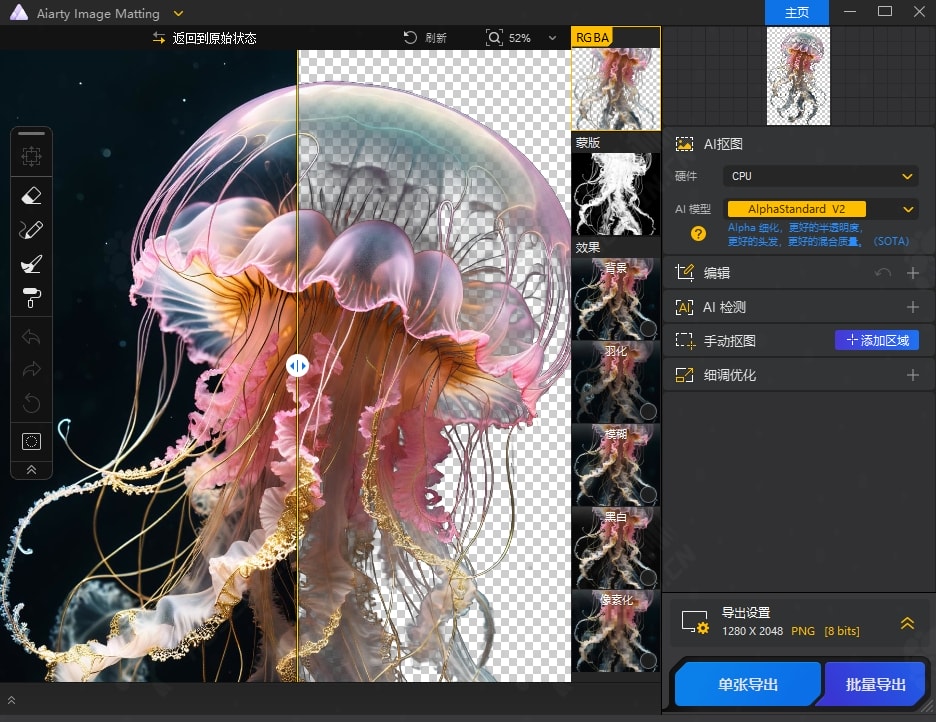Click the before/after comparison slider handle
Screen dimensions: 936x722
click(297, 366)
